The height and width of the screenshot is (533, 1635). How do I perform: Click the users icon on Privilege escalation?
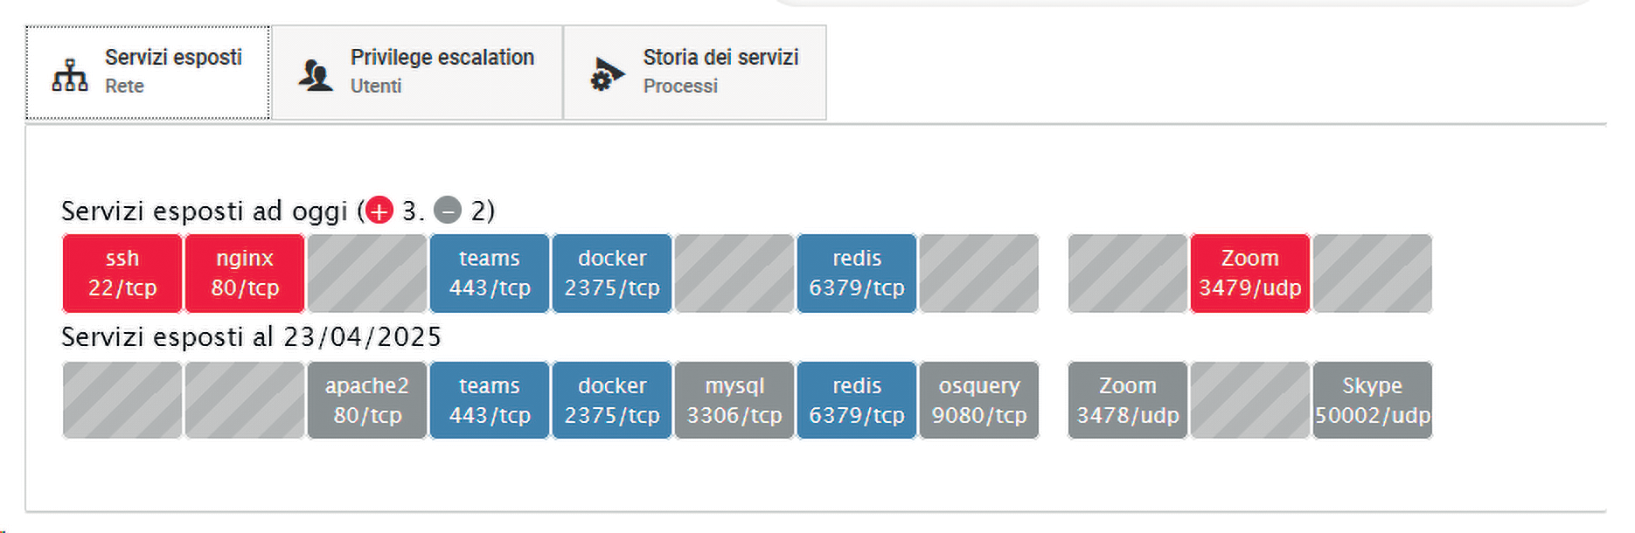point(316,75)
